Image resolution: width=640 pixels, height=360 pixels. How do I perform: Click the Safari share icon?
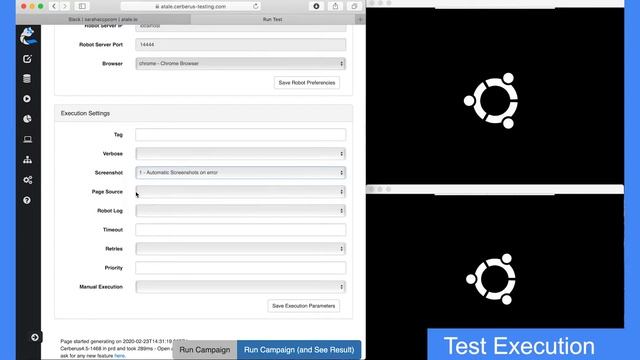[x=335, y=6]
